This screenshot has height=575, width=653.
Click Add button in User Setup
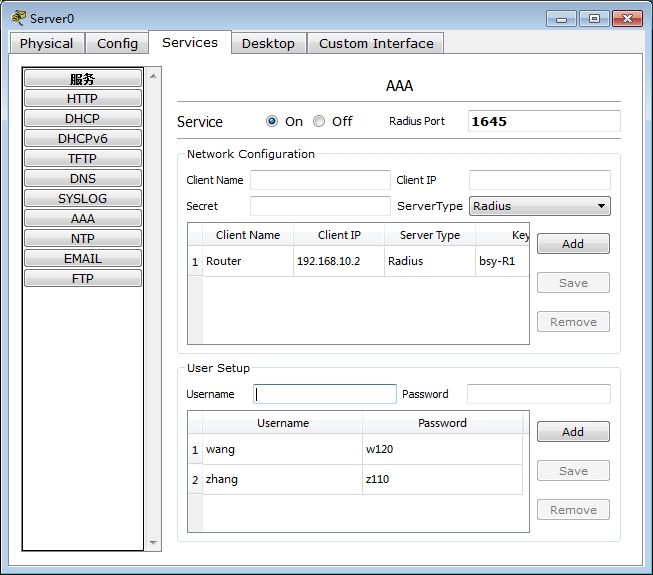(572, 432)
